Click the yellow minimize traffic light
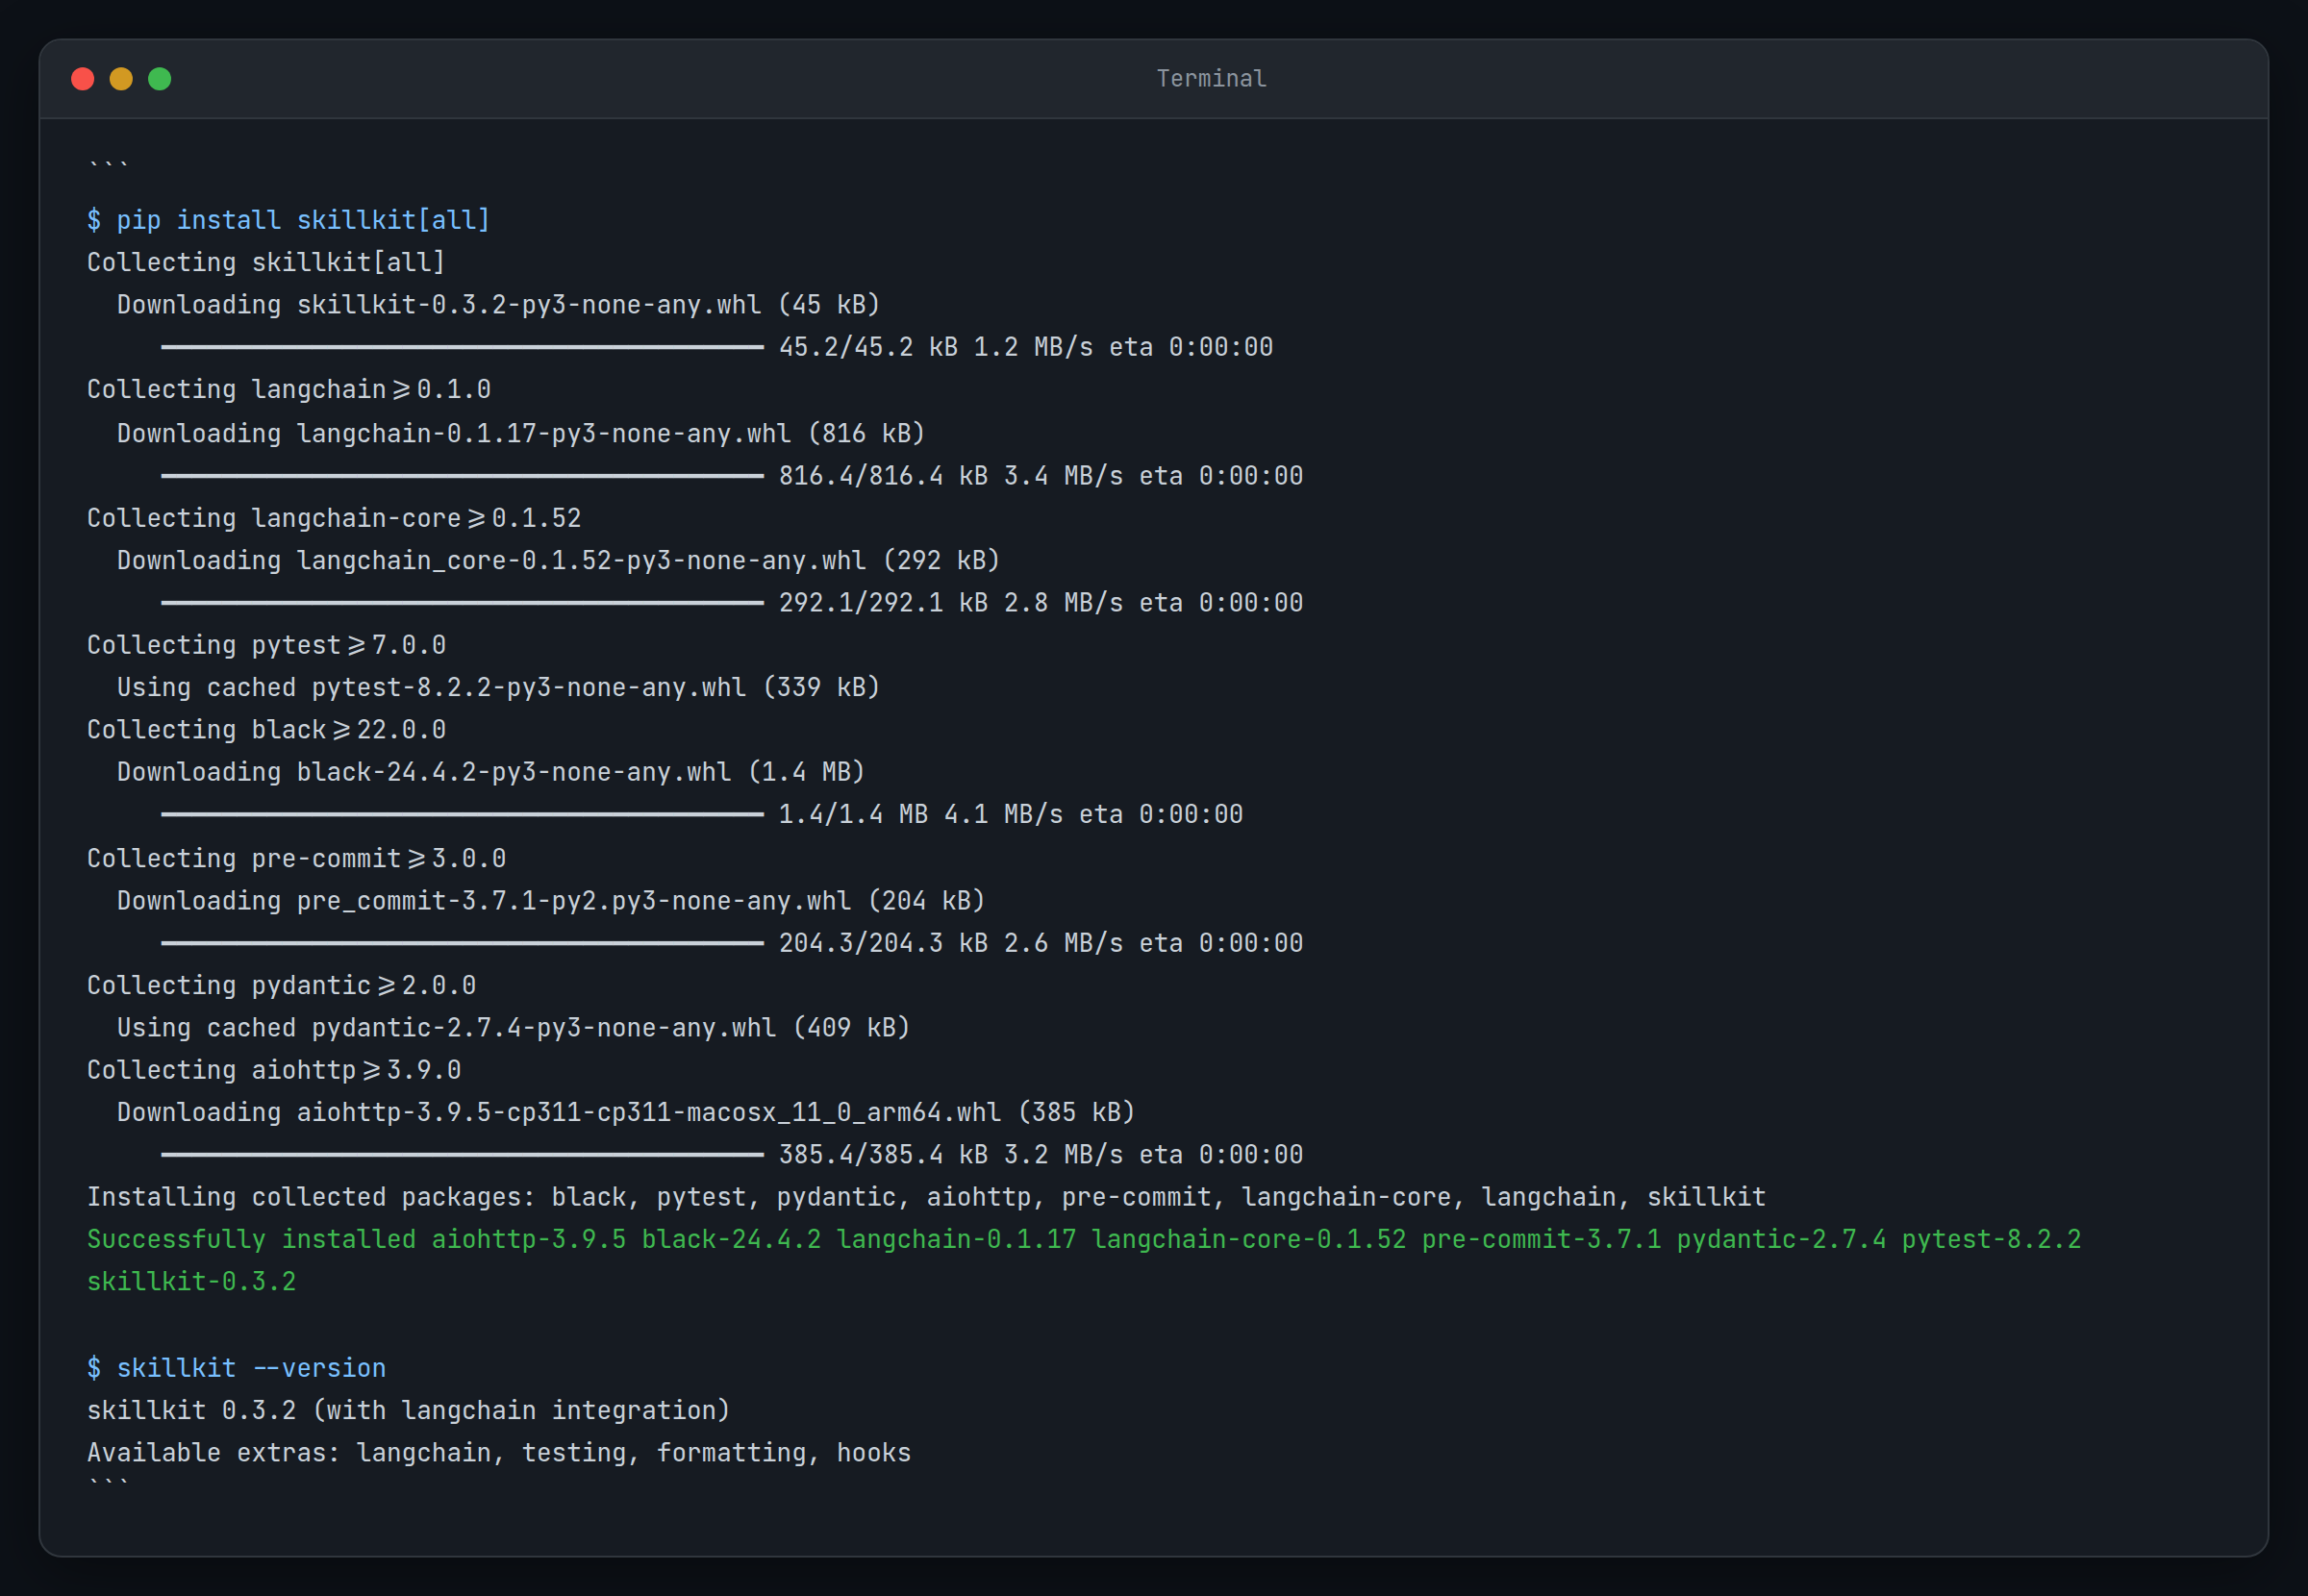Viewport: 2308px width, 1596px height. 122,78
